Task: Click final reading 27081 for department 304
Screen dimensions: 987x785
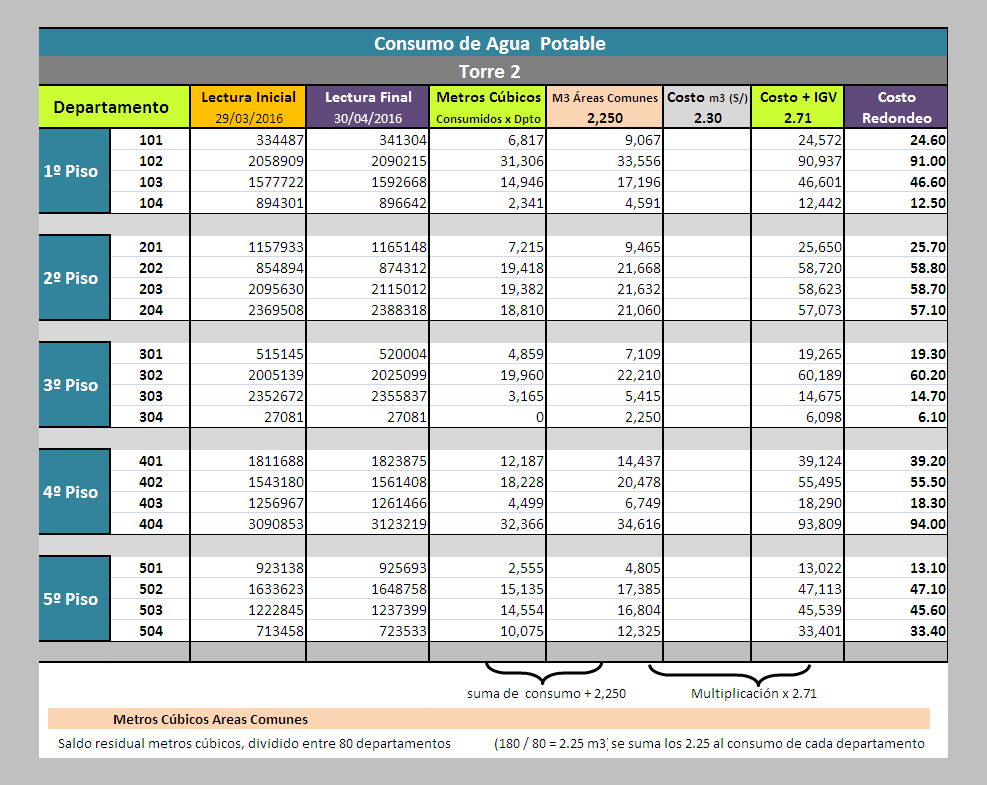Action: [368, 417]
